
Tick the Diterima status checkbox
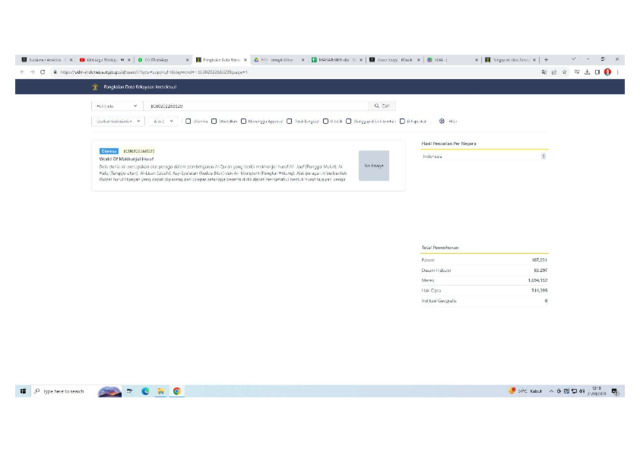point(188,121)
